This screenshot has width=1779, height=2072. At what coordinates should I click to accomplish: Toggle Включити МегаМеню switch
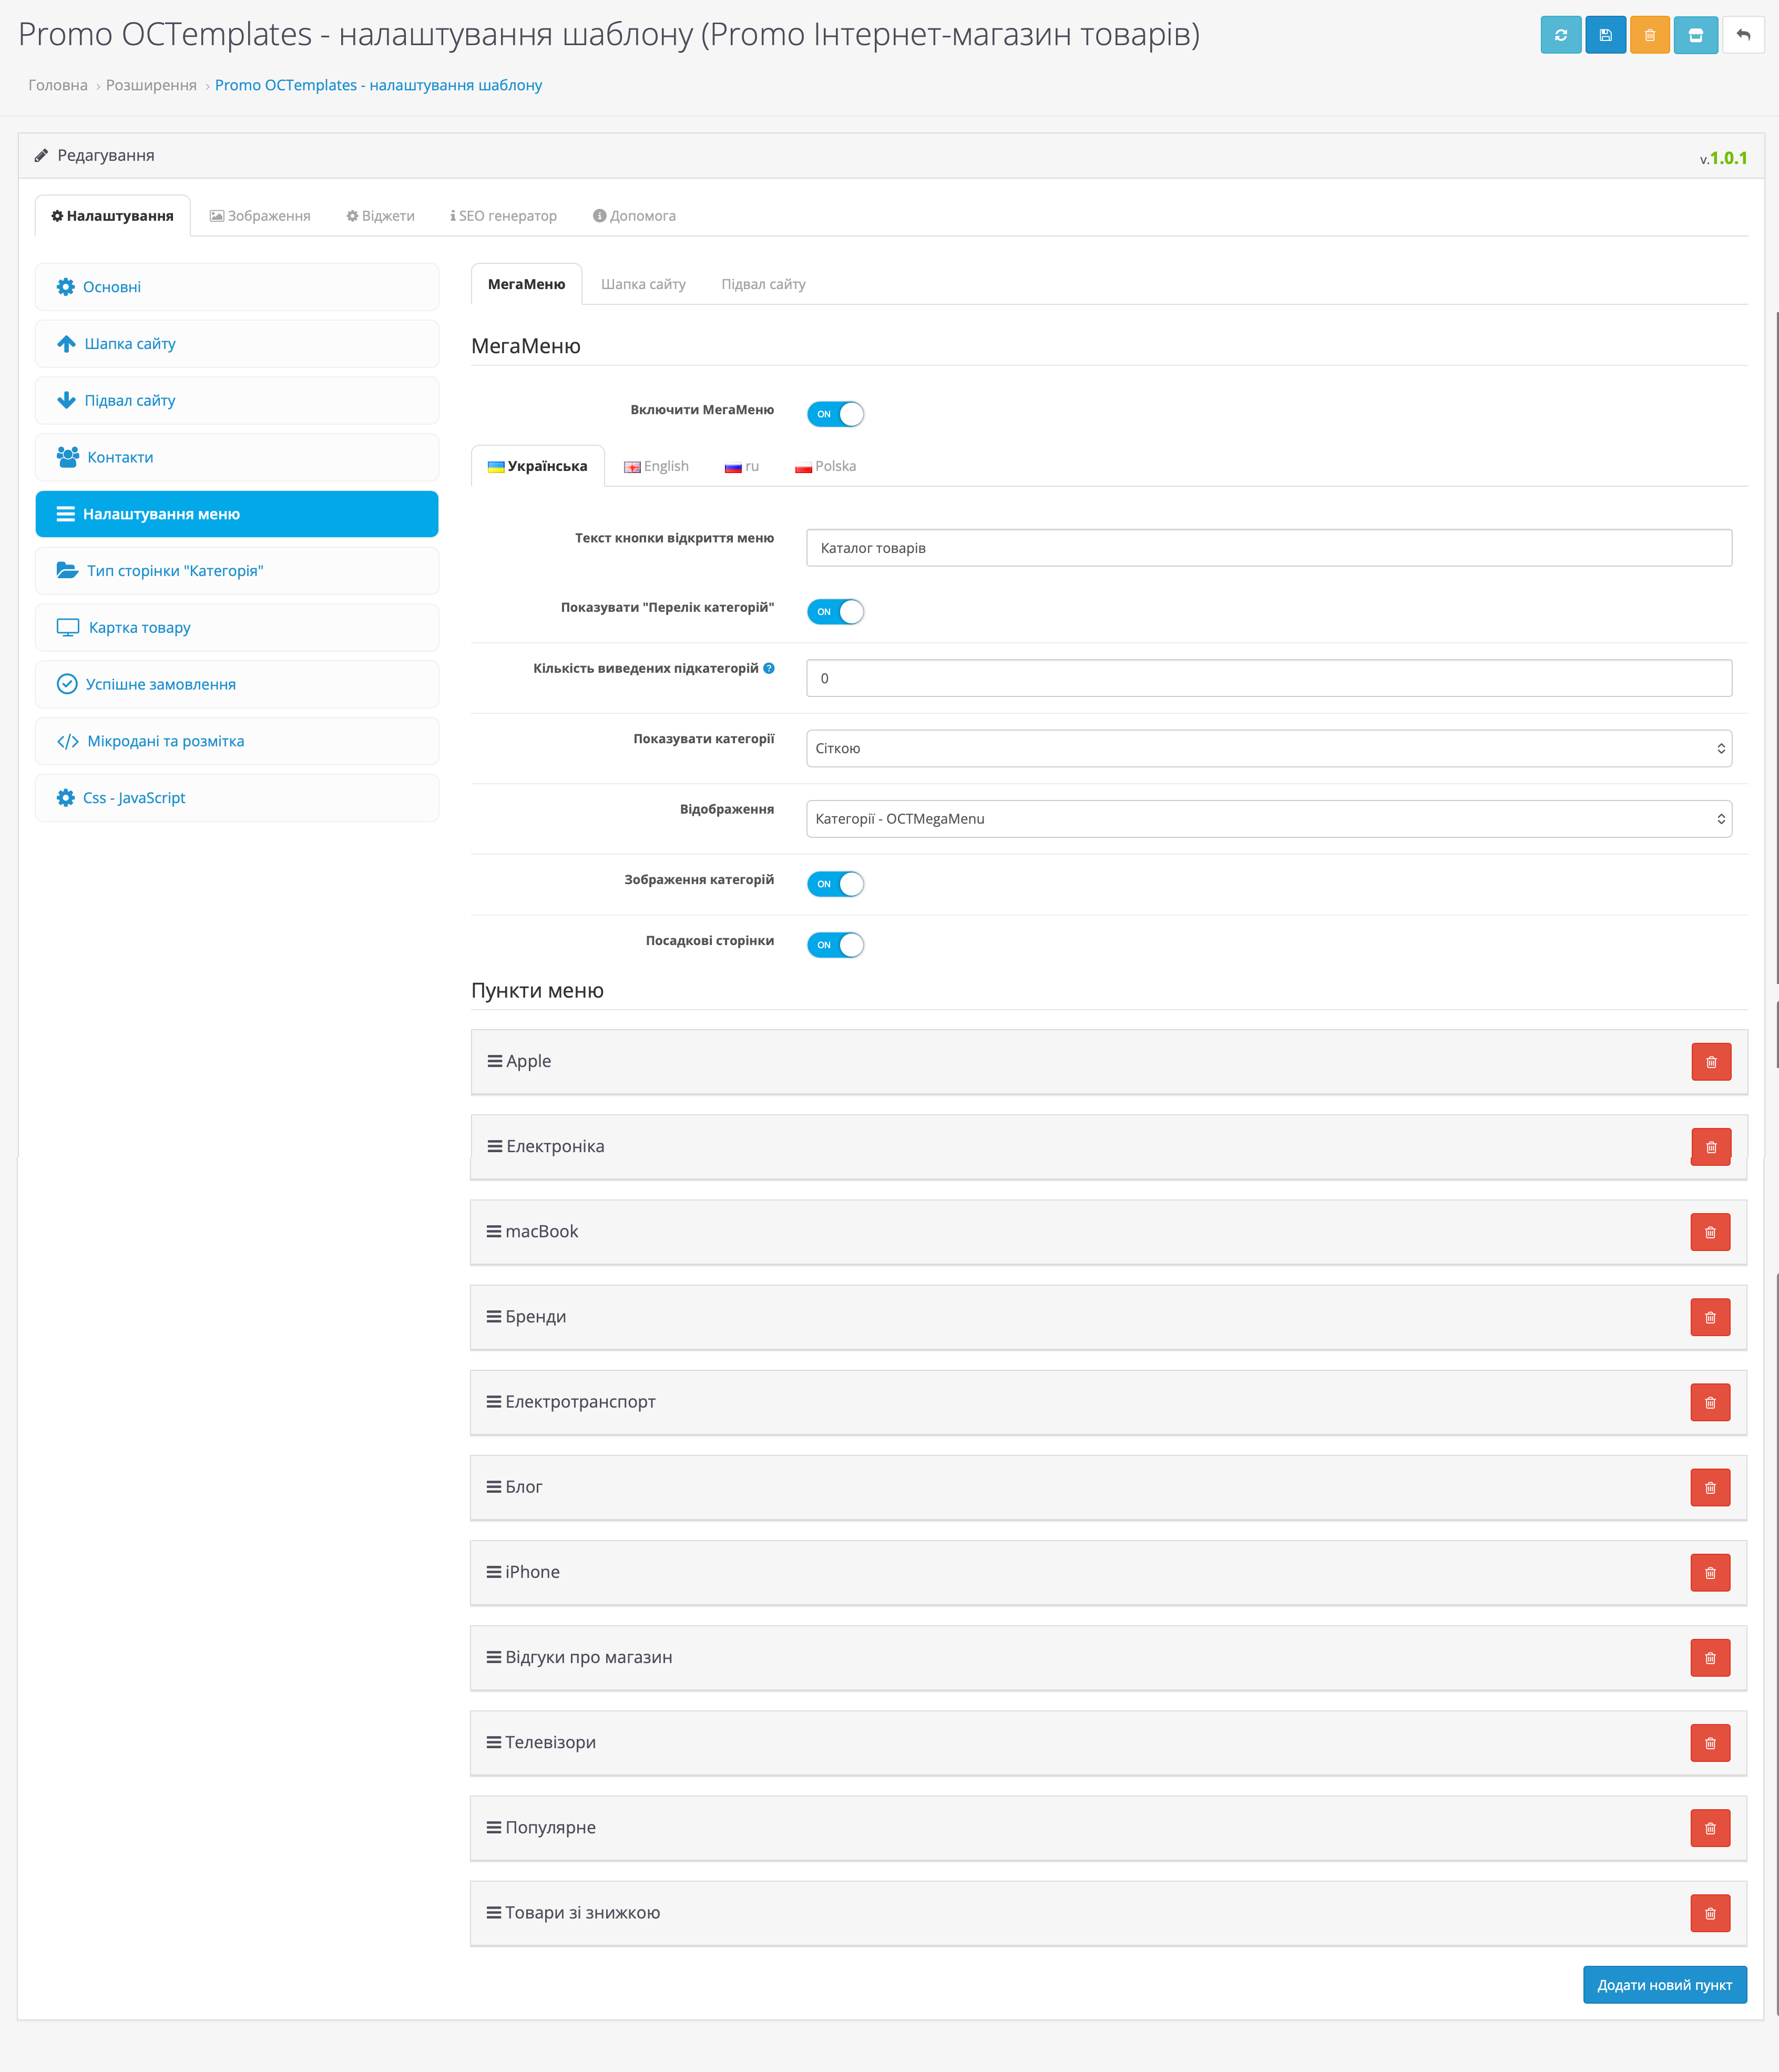tap(835, 414)
